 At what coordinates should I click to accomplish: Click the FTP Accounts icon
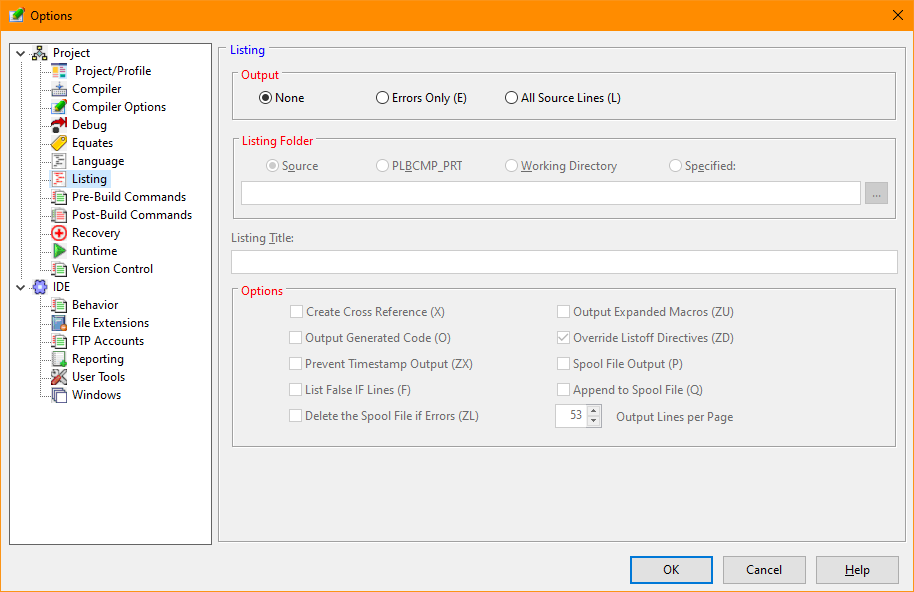(x=59, y=341)
